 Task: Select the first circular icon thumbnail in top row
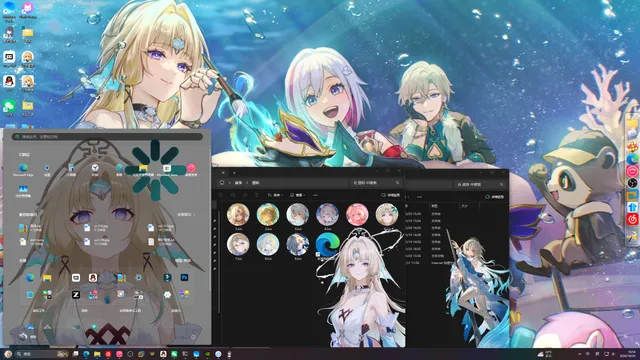[x=238, y=215]
